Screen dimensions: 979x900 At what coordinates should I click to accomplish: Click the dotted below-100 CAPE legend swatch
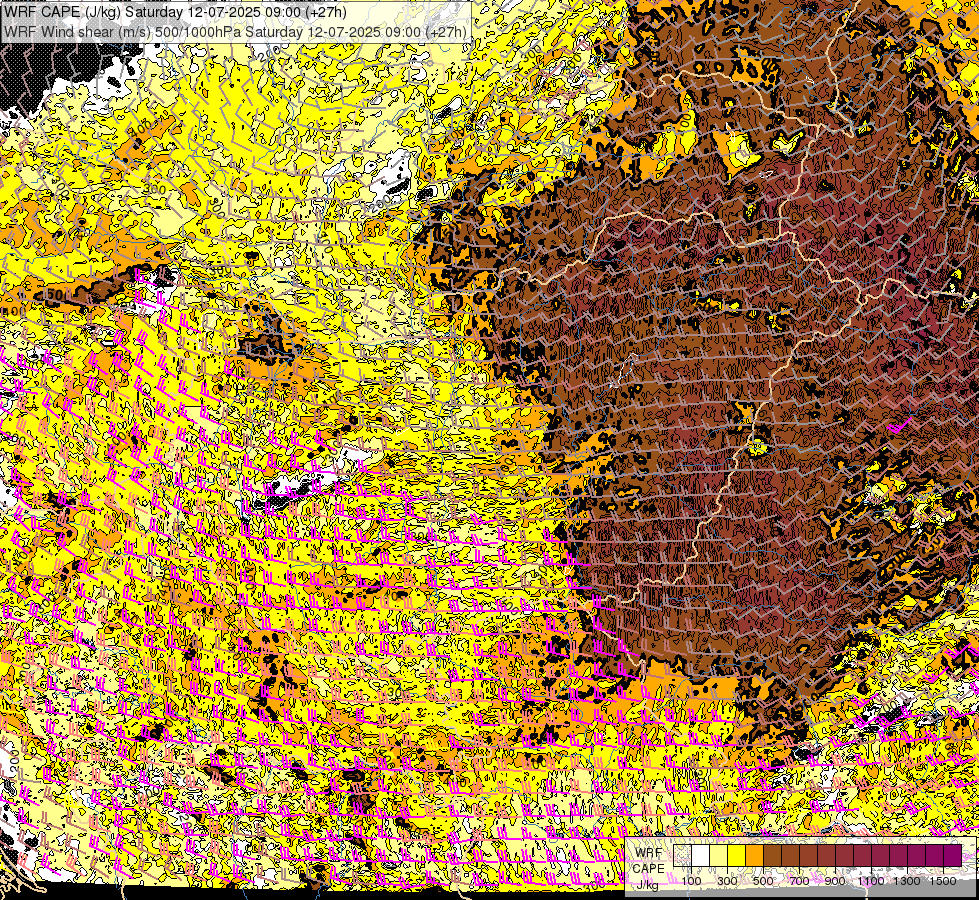point(682,856)
